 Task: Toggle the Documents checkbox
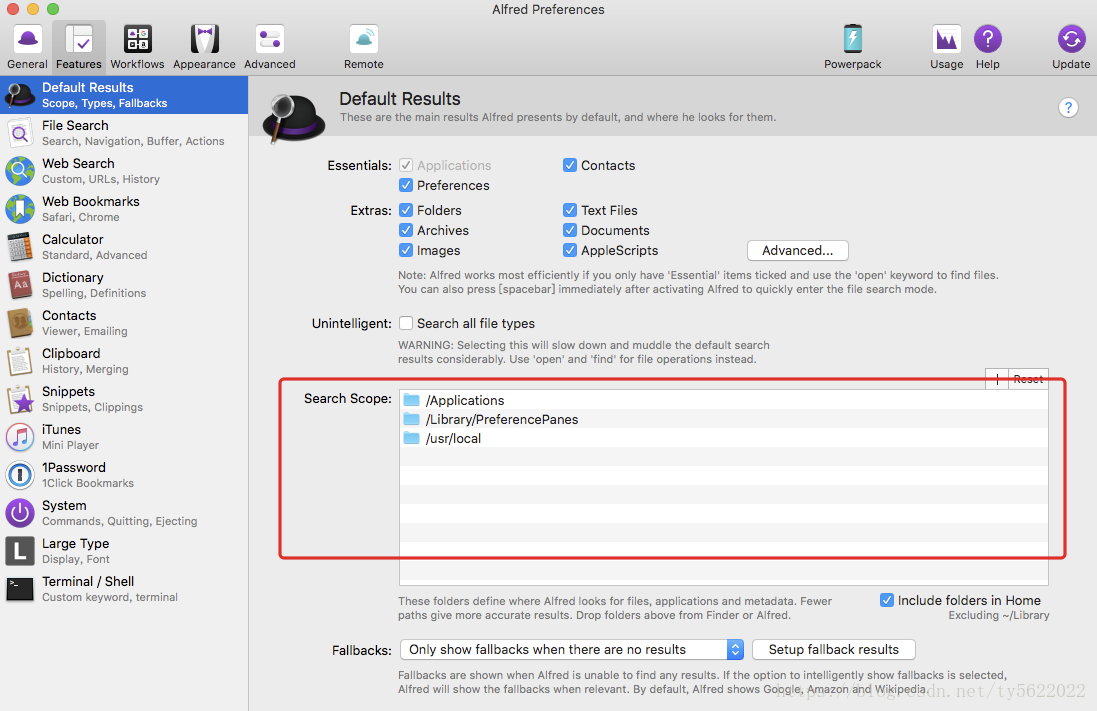(x=570, y=230)
